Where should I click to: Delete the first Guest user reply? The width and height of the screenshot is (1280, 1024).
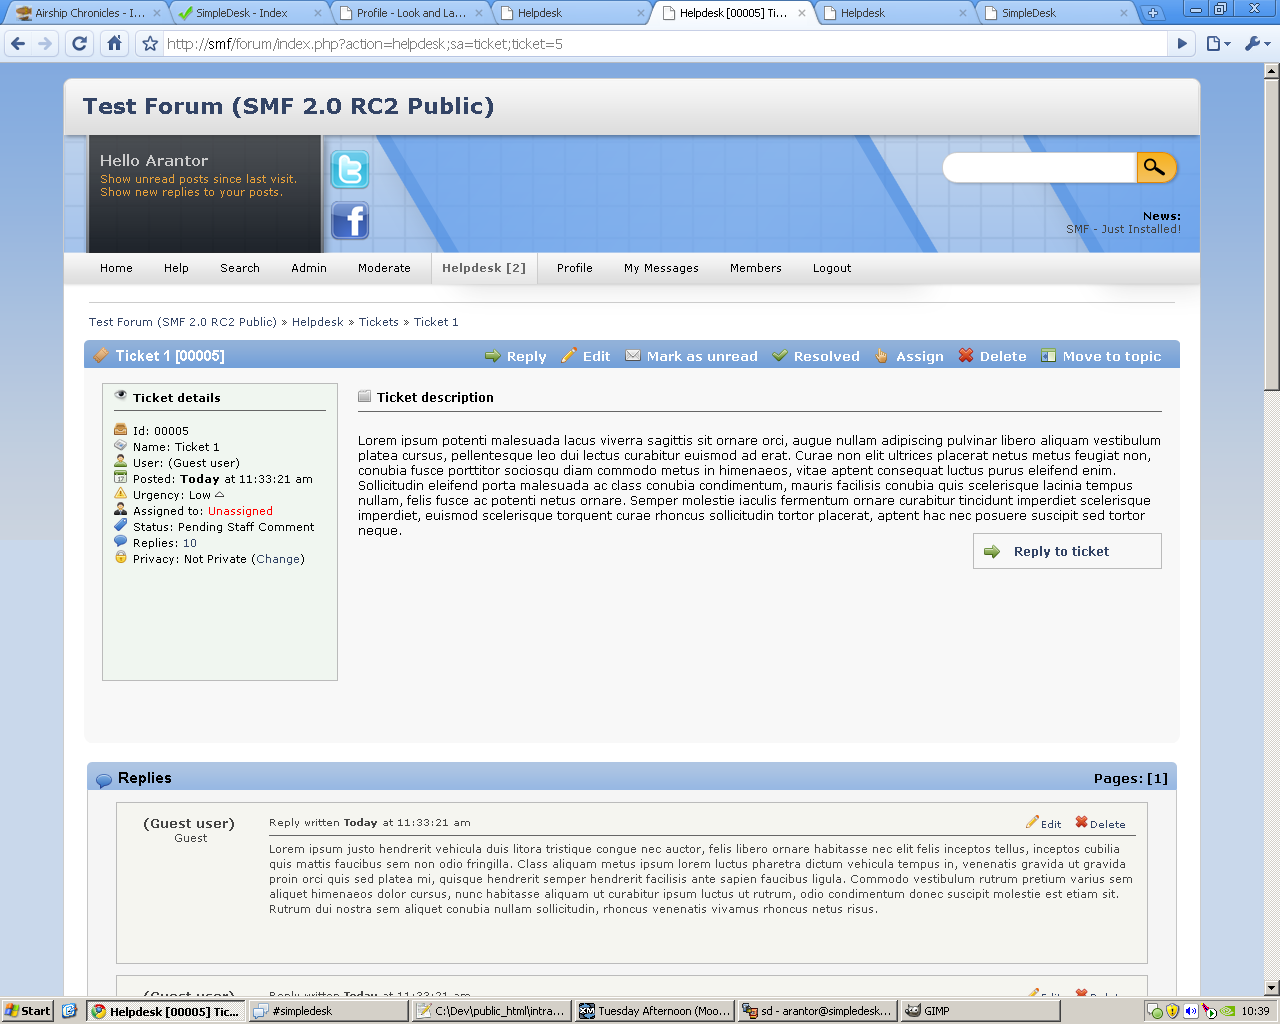[1100, 823]
